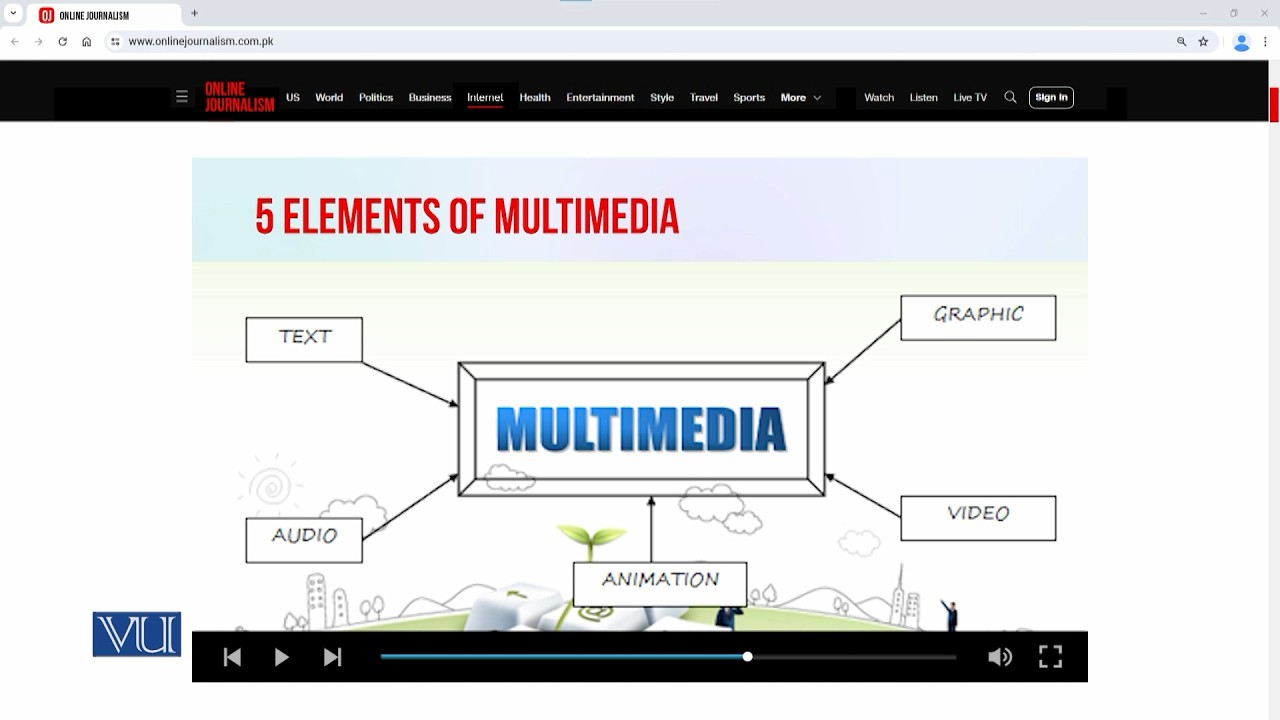Image resolution: width=1280 pixels, height=720 pixels.
Task: Open the Politics section
Action: point(376,97)
